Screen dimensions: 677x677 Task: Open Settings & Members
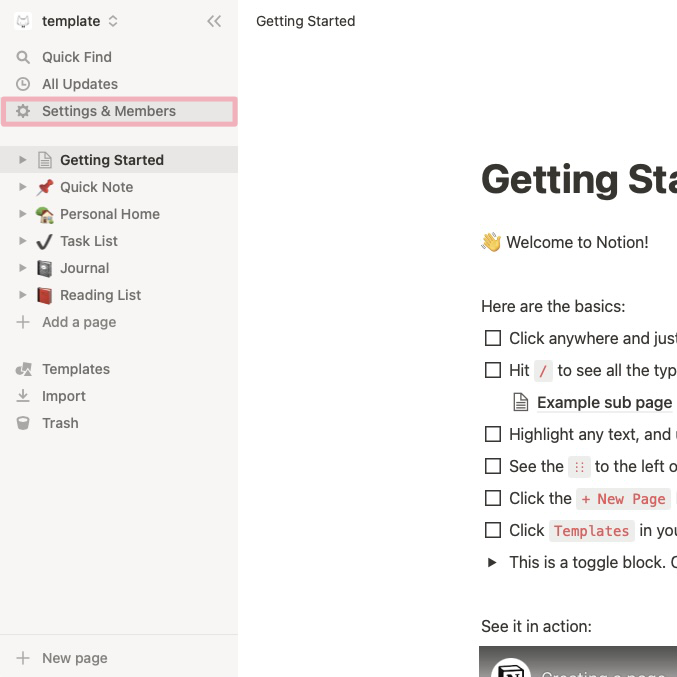(119, 111)
